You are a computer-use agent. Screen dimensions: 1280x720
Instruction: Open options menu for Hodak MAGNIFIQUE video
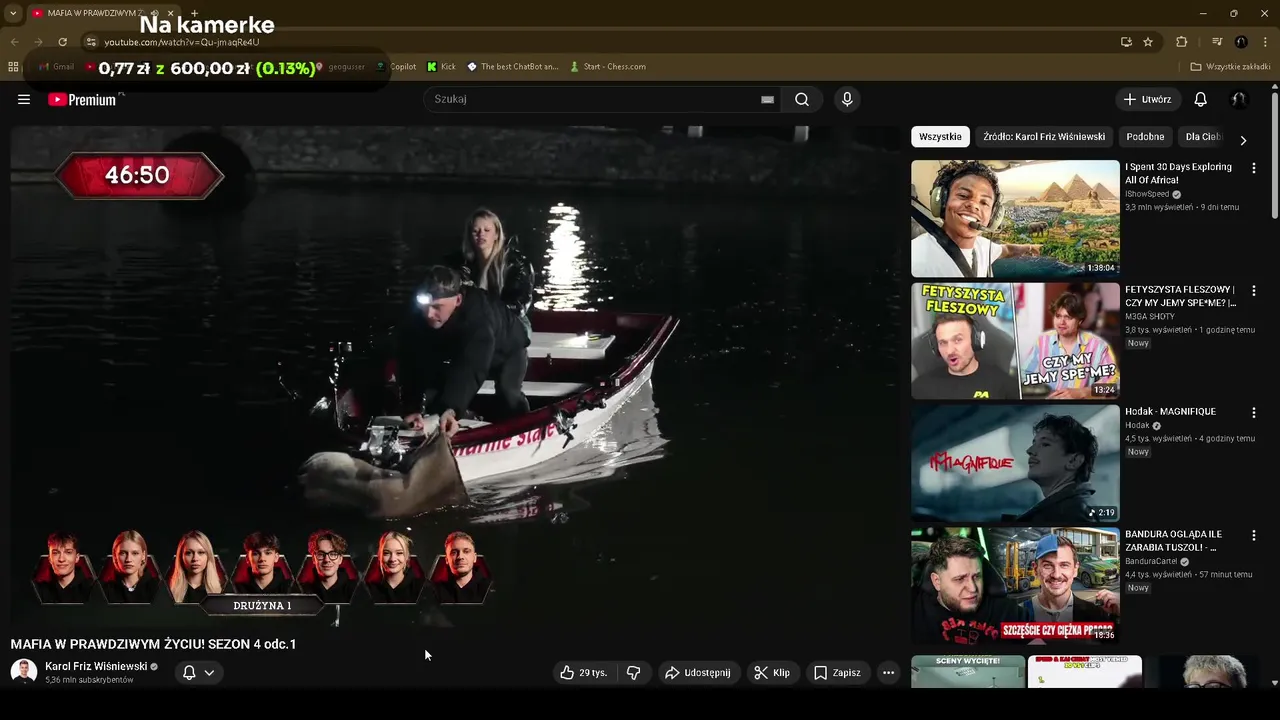coord(1254,413)
